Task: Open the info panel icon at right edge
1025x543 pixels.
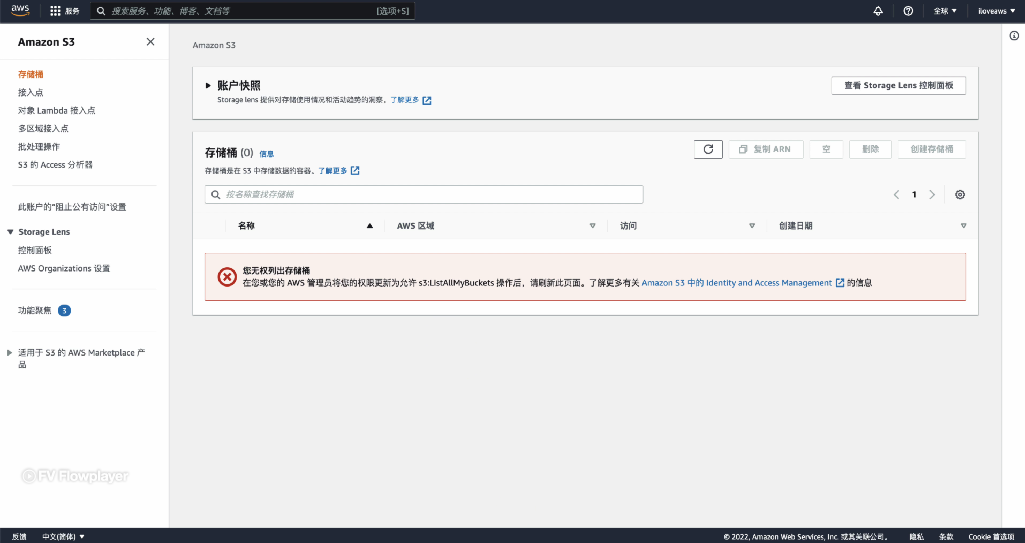Action: pos(1014,36)
